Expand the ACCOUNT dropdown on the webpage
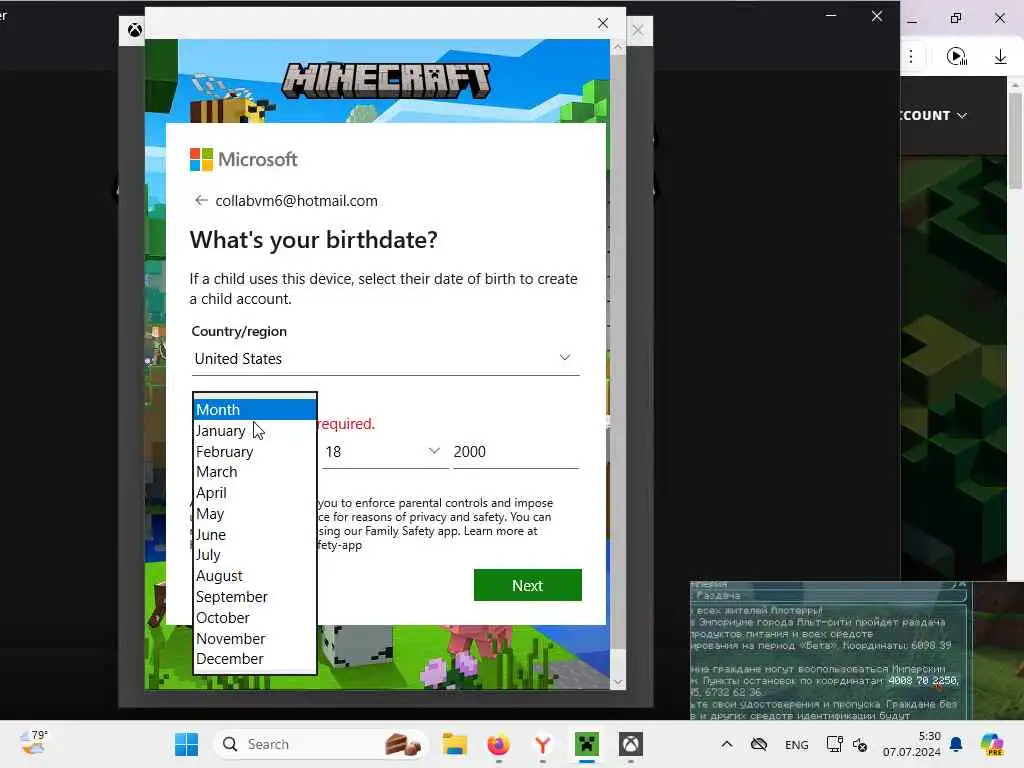This screenshot has height=768, width=1024. [x=934, y=116]
